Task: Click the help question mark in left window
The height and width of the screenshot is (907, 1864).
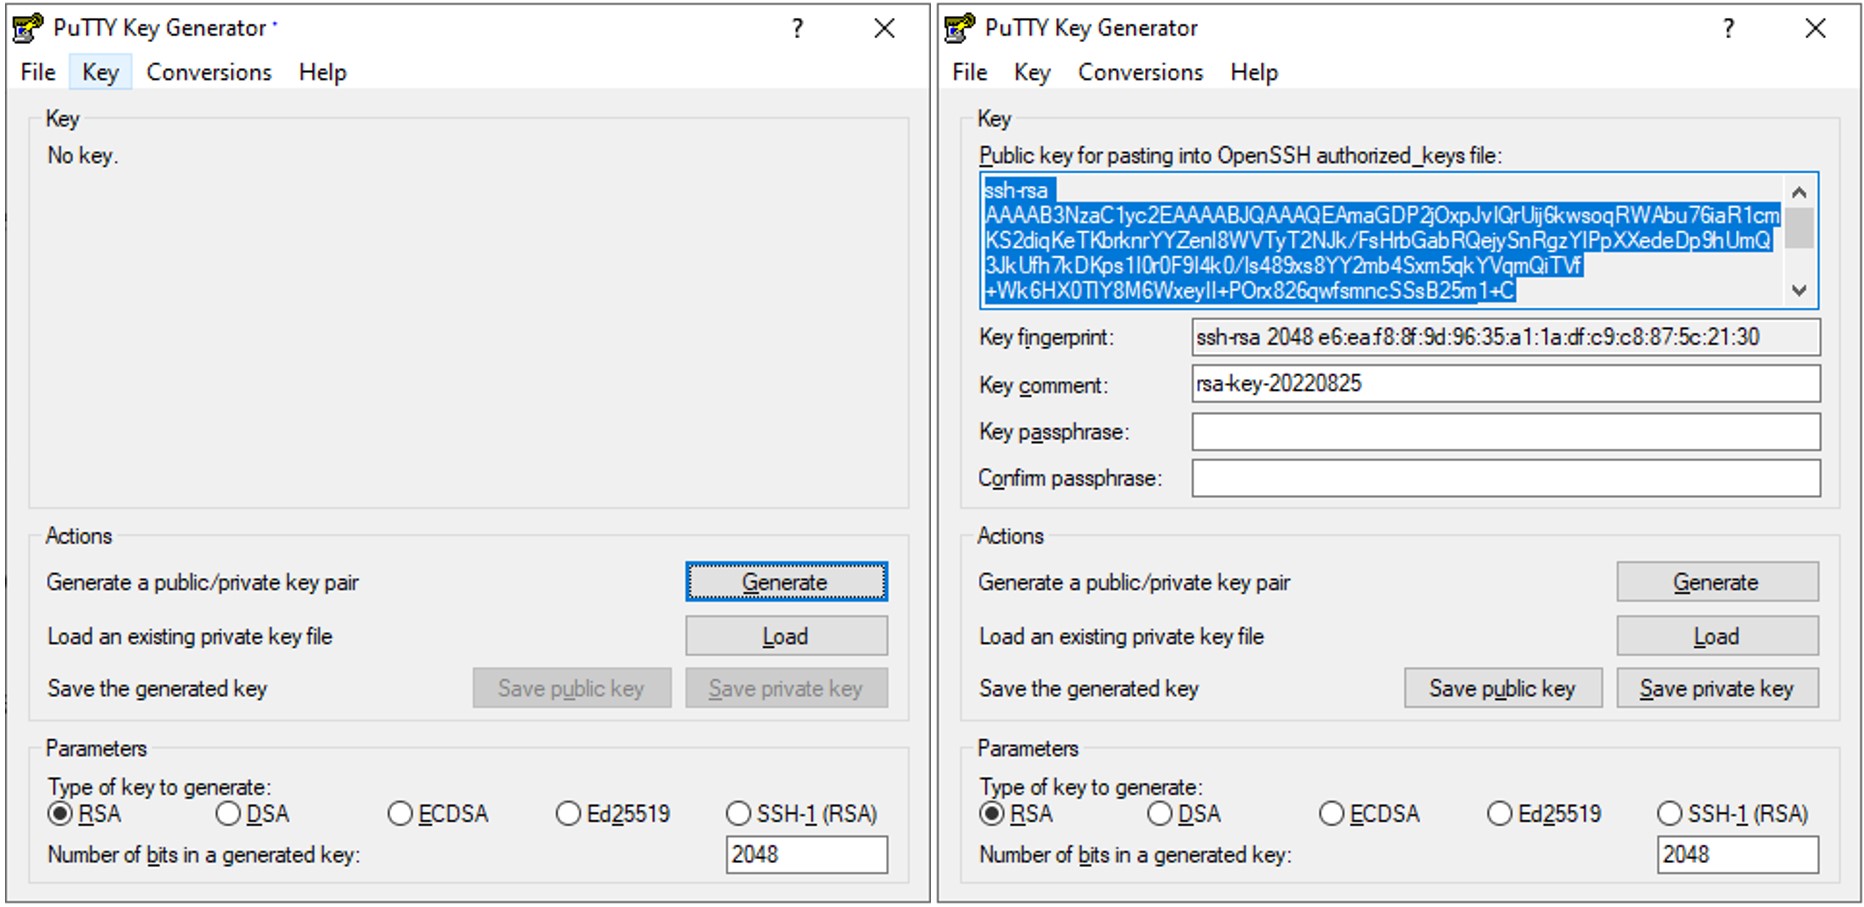Action: coord(797,28)
